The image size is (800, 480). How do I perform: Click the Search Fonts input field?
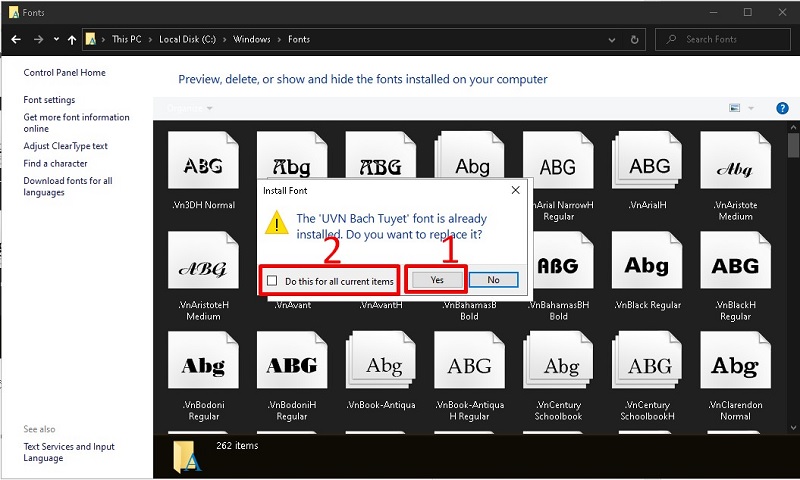[722, 39]
